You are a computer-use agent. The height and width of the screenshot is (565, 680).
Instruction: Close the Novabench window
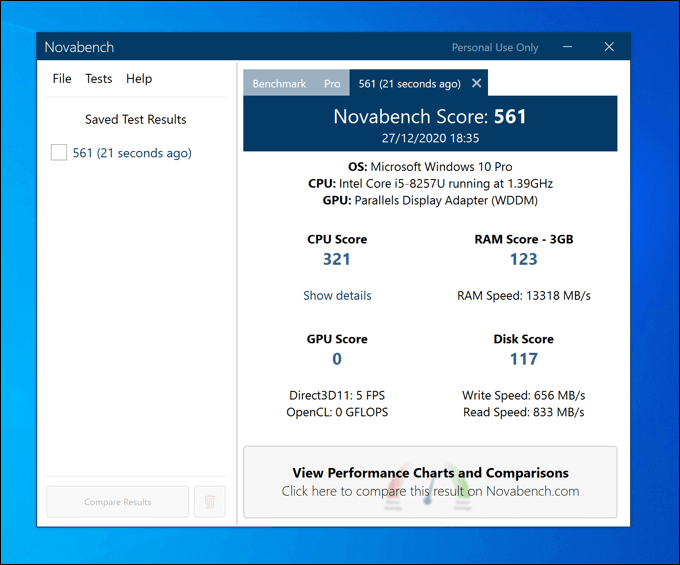(609, 47)
